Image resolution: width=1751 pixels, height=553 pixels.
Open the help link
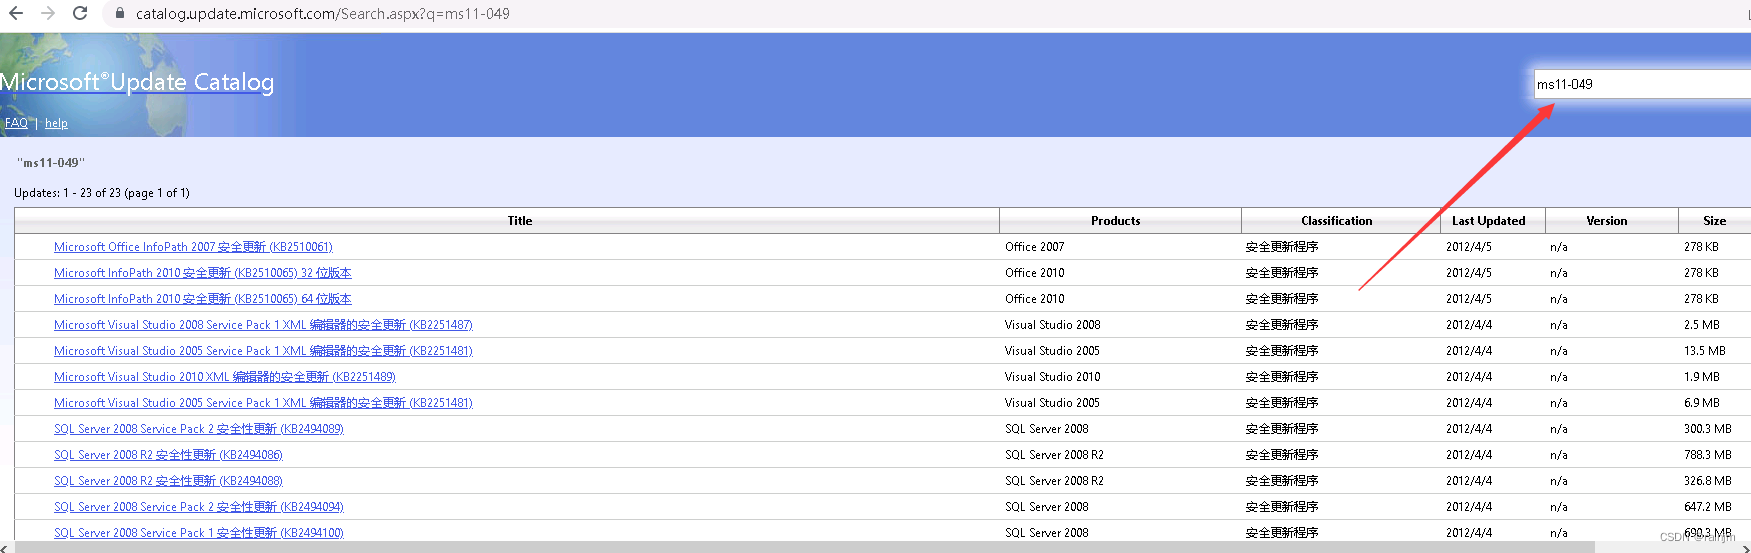(x=56, y=123)
